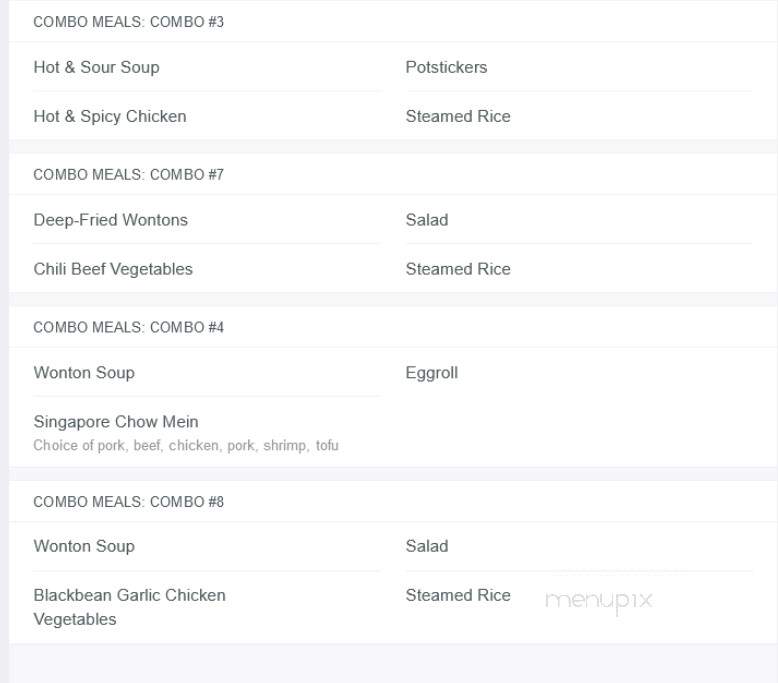Click the Eggroll item
Viewport: 778px width, 683px height.
[x=432, y=373]
